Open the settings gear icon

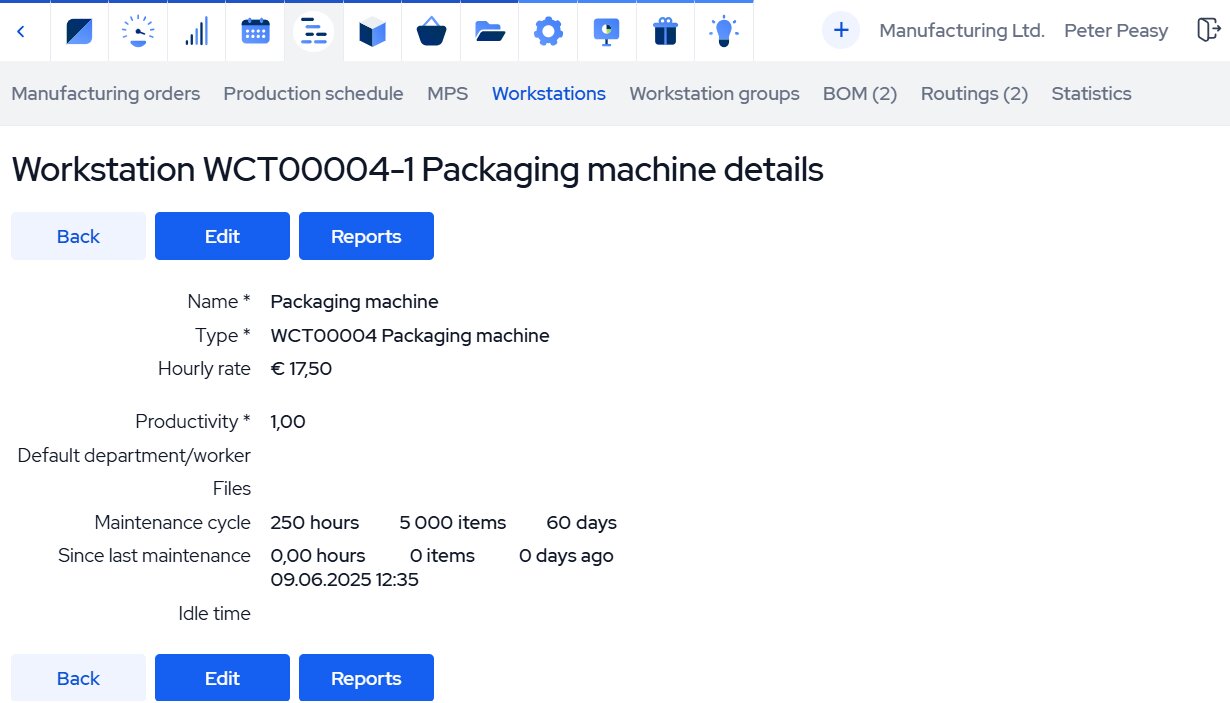(548, 32)
